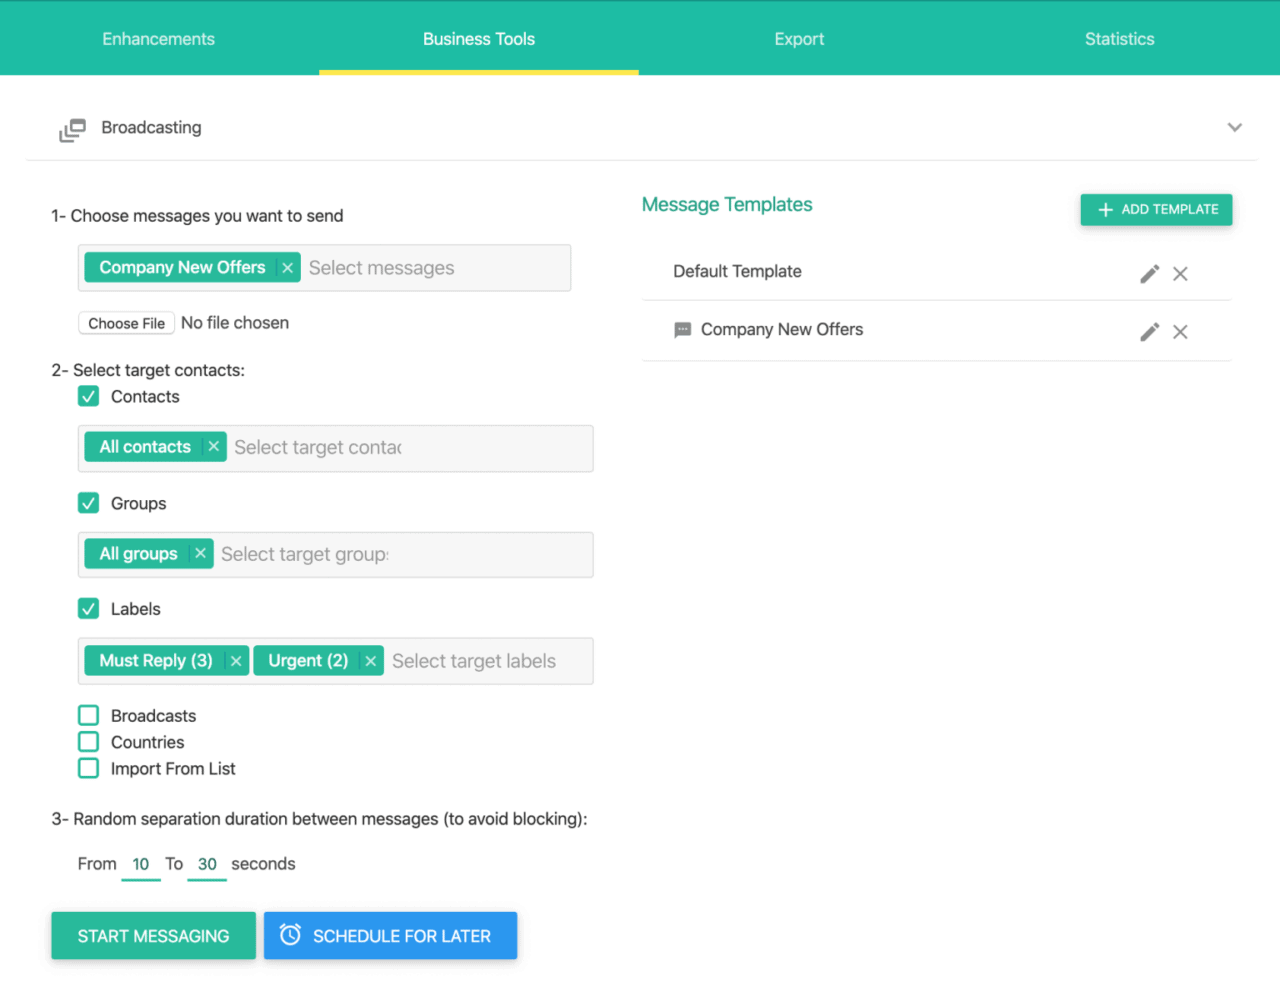Tick the Import From List checkbox
1280x991 pixels.
89,768
